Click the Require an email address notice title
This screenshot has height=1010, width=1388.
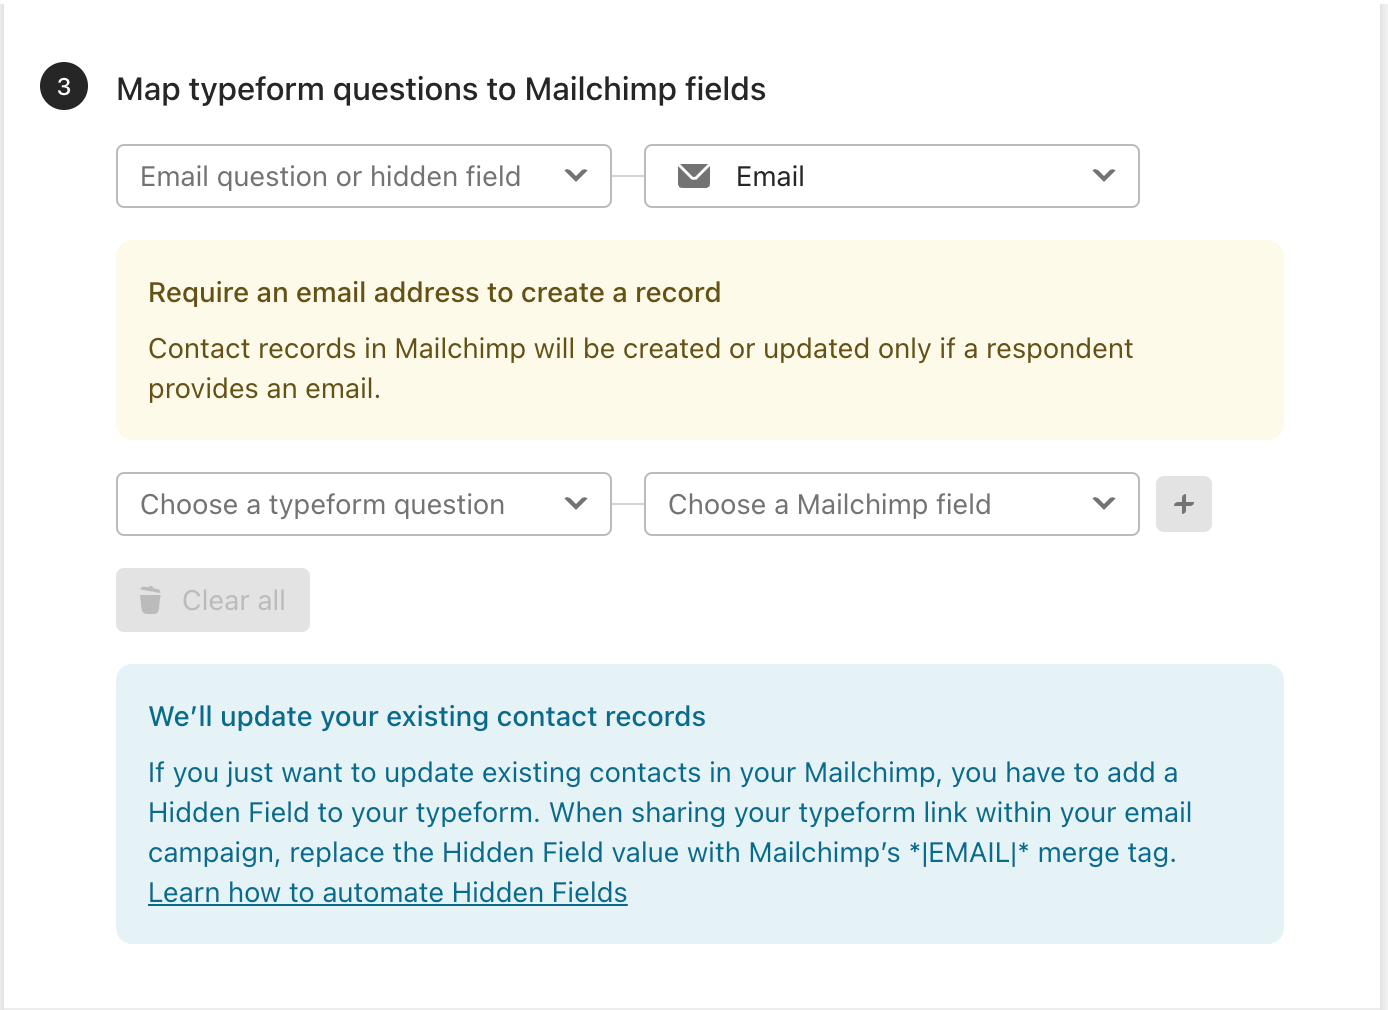tap(434, 292)
